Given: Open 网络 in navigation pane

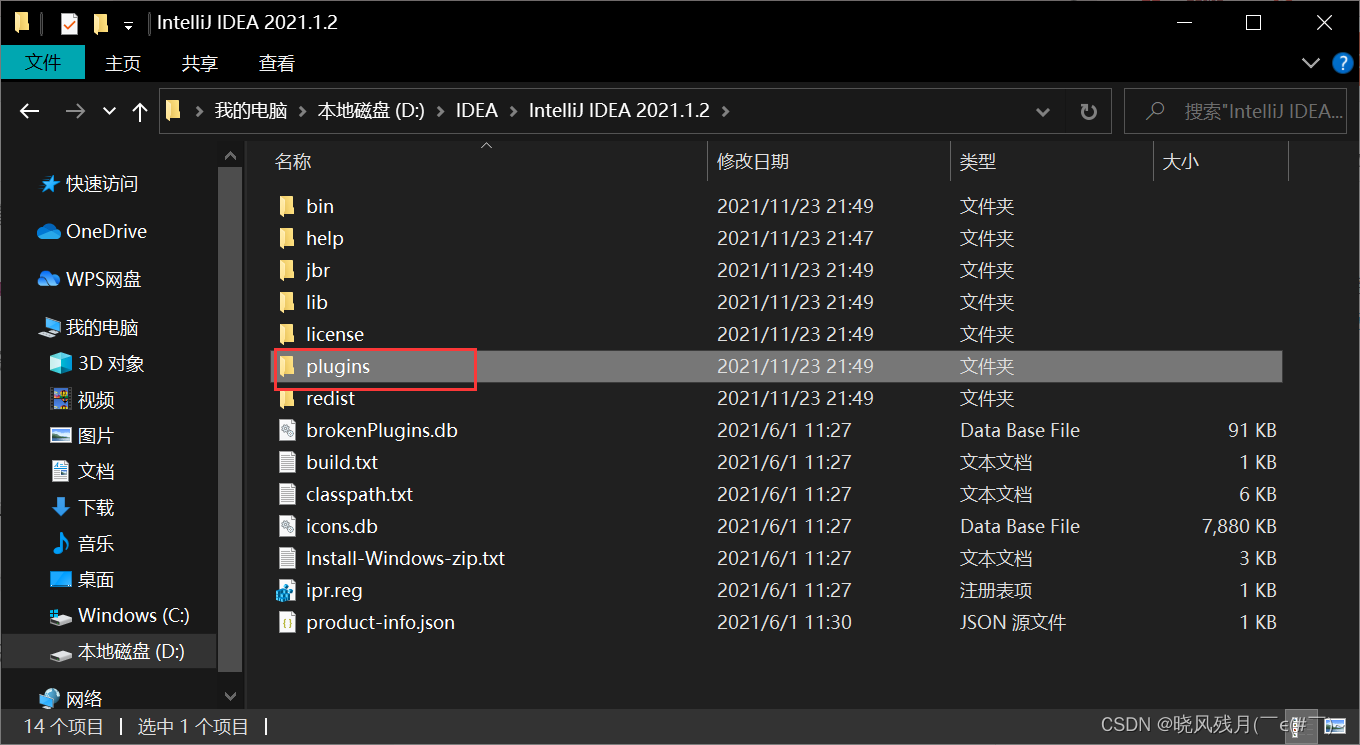Looking at the screenshot, I should tap(70, 698).
